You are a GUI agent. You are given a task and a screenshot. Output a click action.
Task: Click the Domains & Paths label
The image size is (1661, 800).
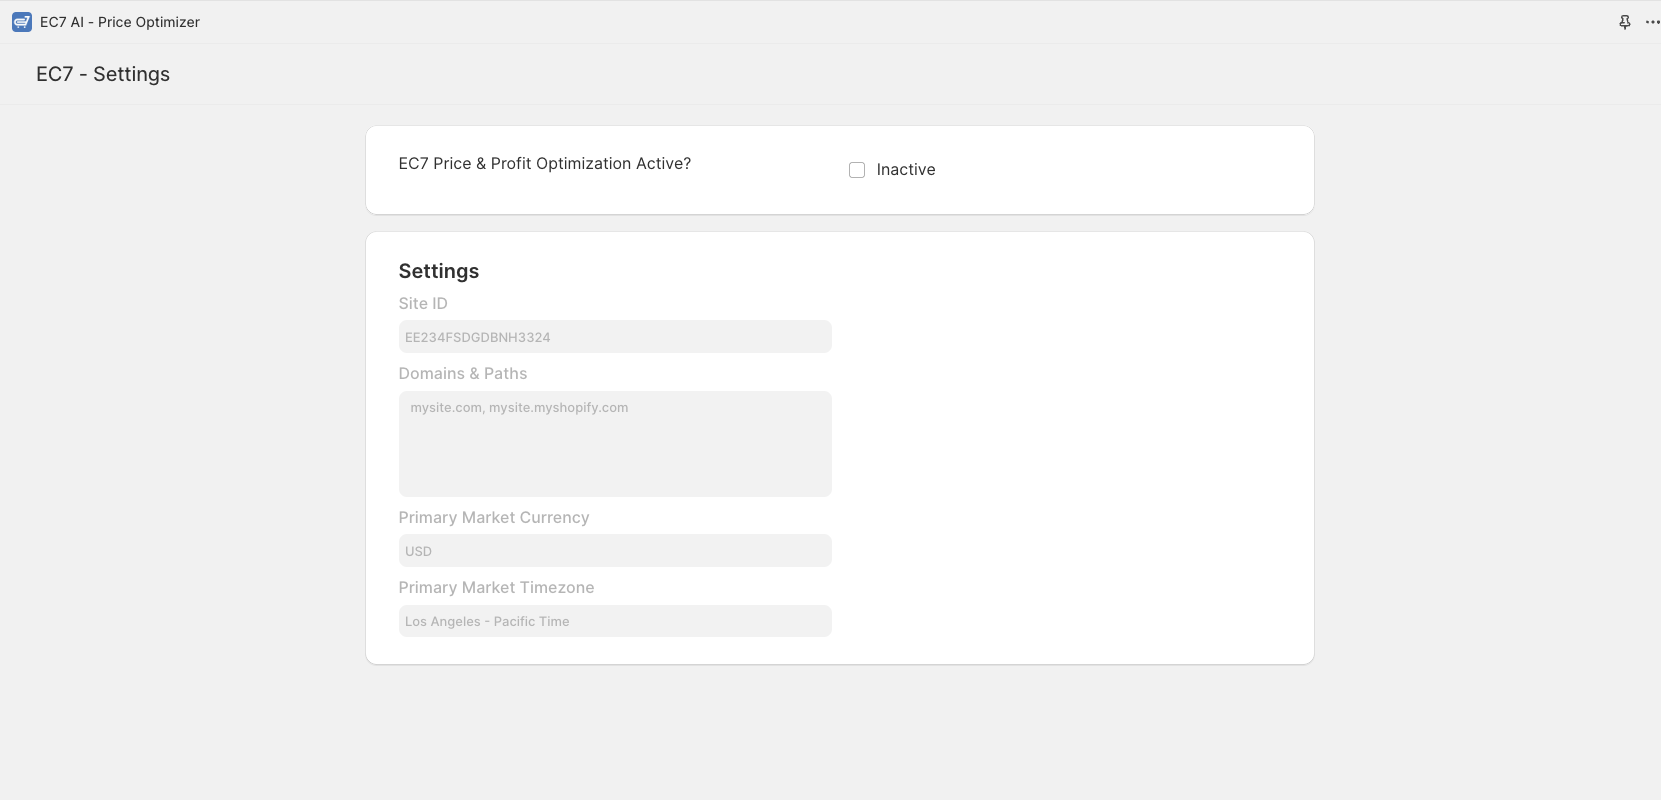463,373
